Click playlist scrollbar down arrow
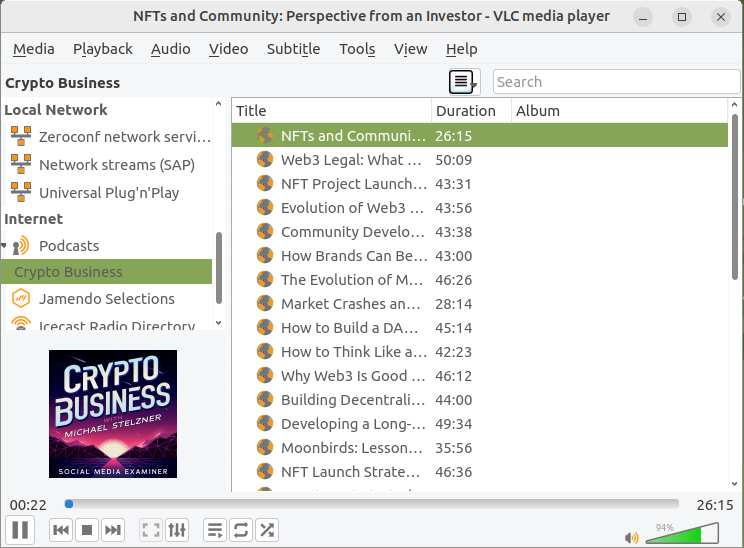 [x=735, y=484]
